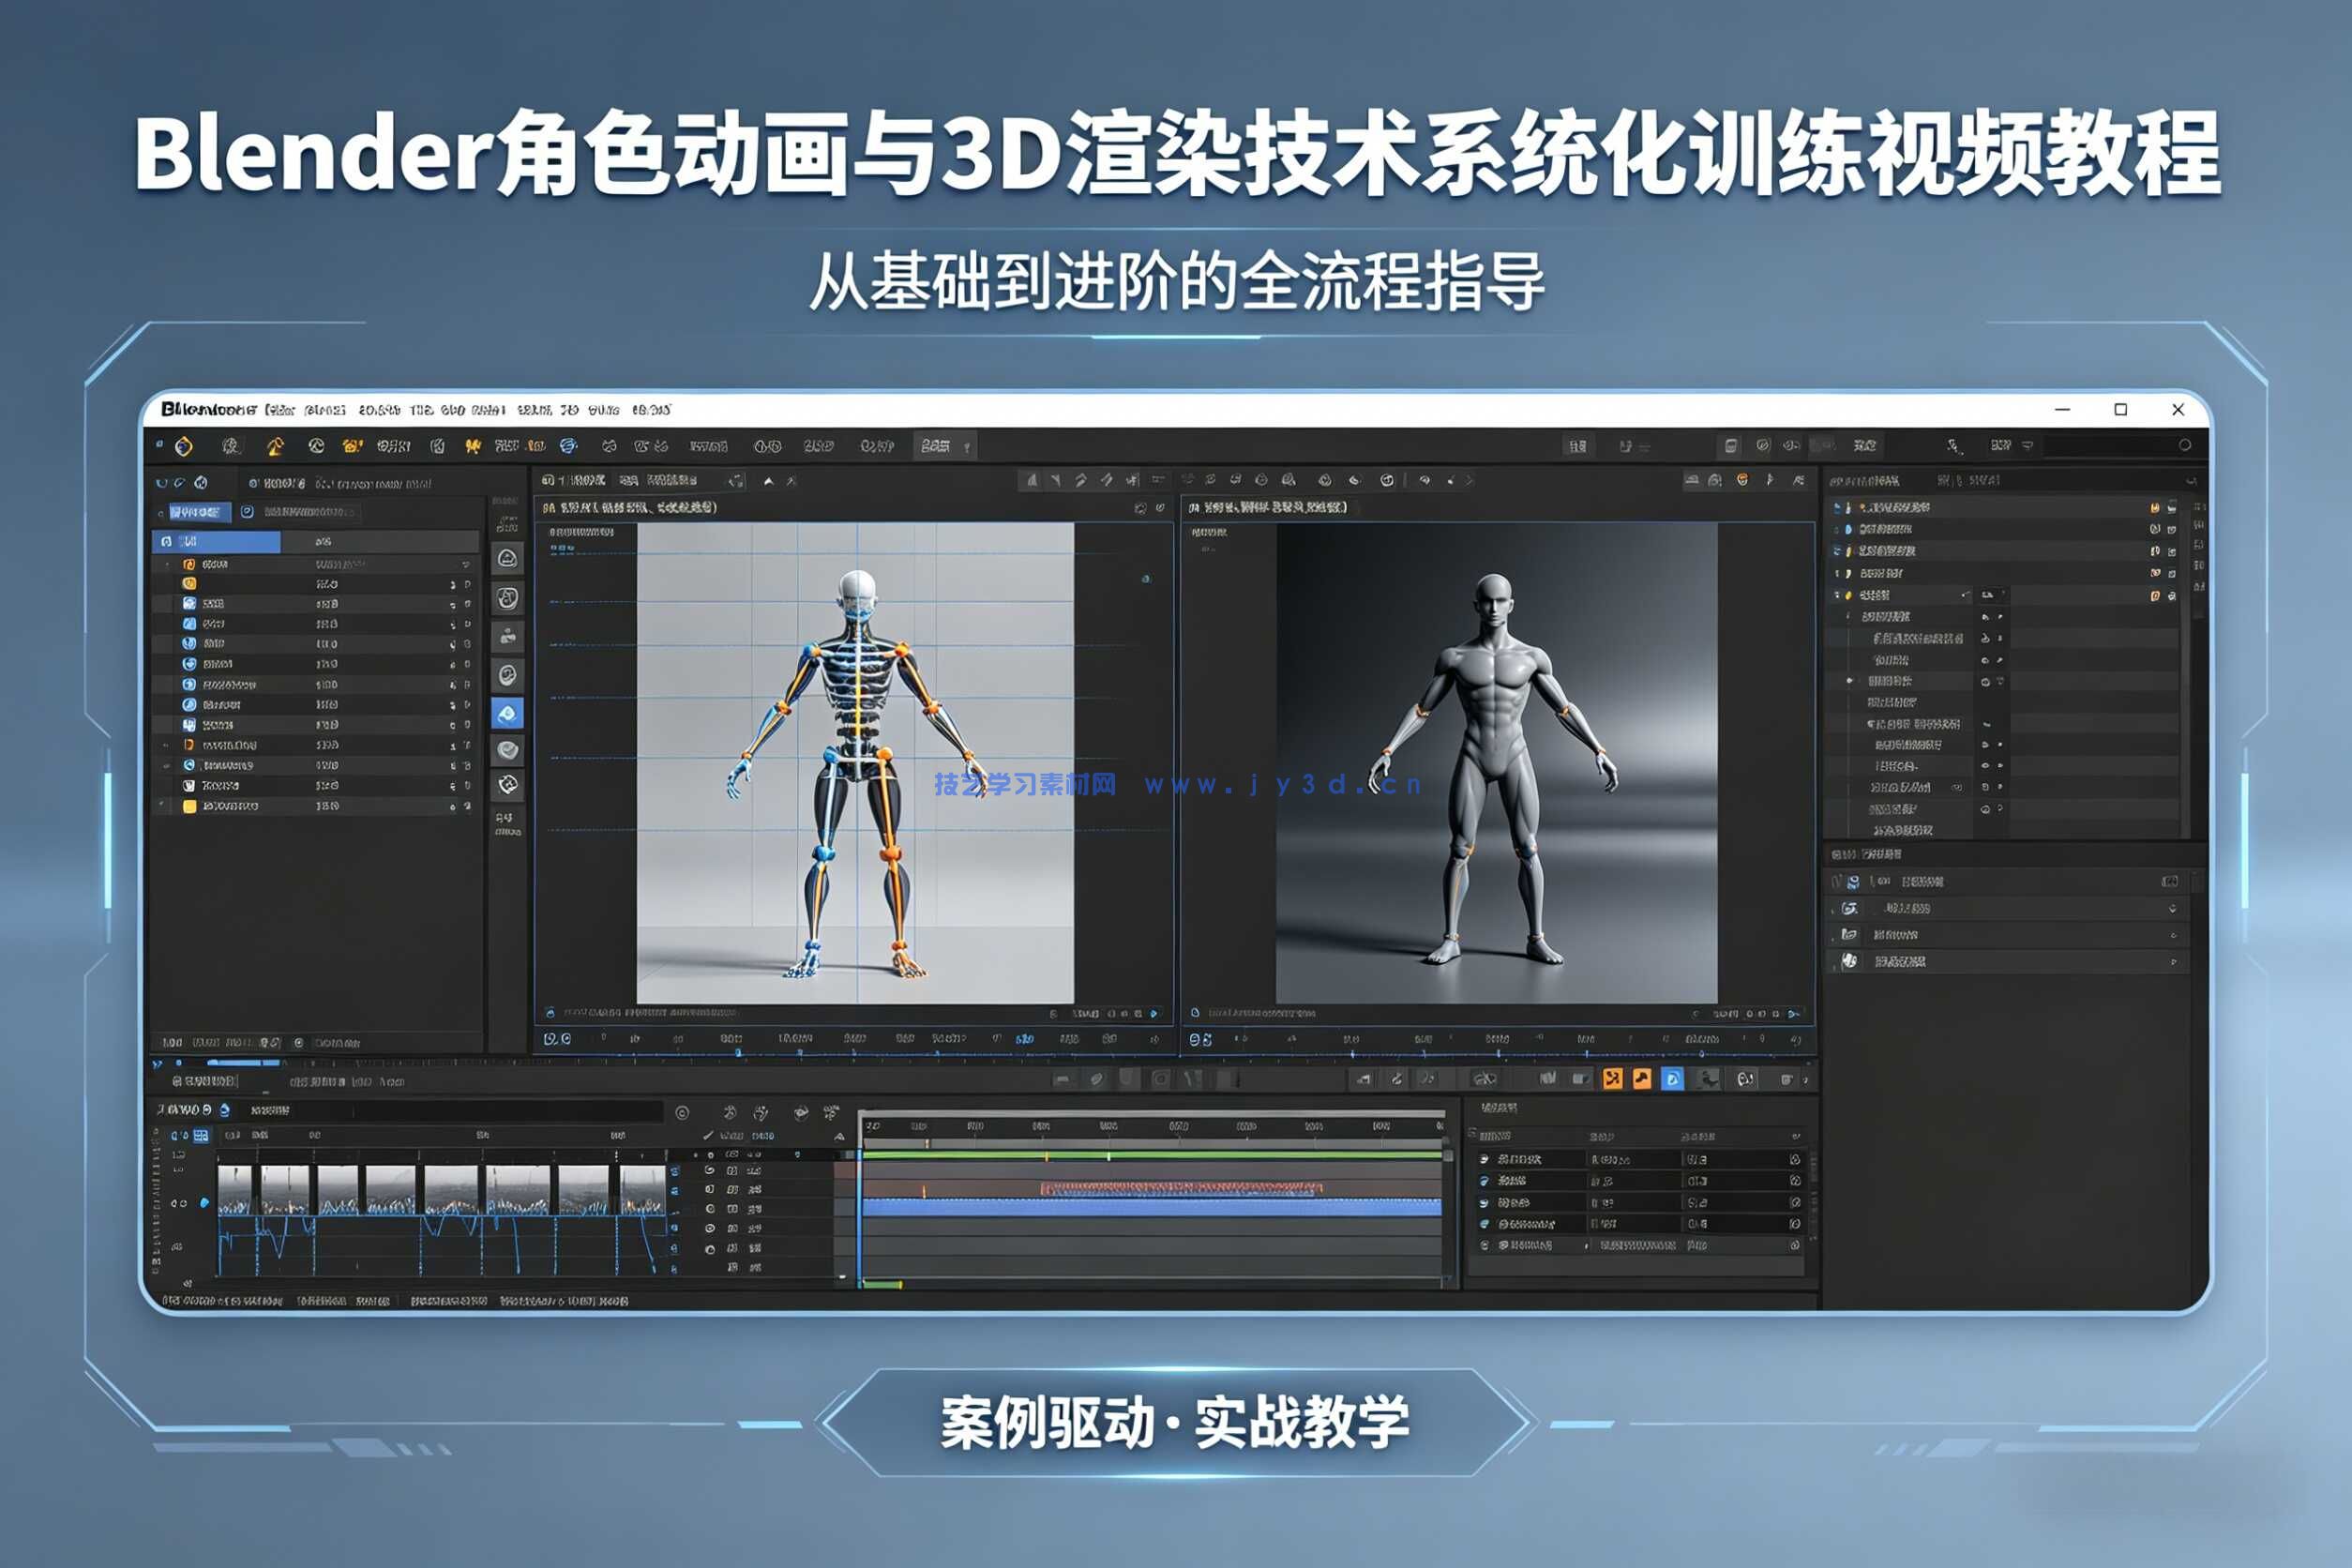Click the skeleton rig figure in left viewport
The width and height of the screenshot is (2352, 1568).
click(857, 773)
